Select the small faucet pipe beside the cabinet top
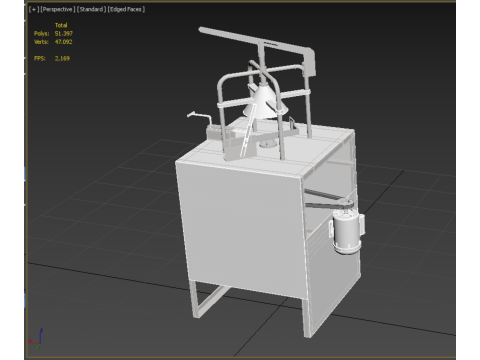Image resolution: width=480 pixels, height=360 pixels. pyautogui.click(x=200, y=117)
